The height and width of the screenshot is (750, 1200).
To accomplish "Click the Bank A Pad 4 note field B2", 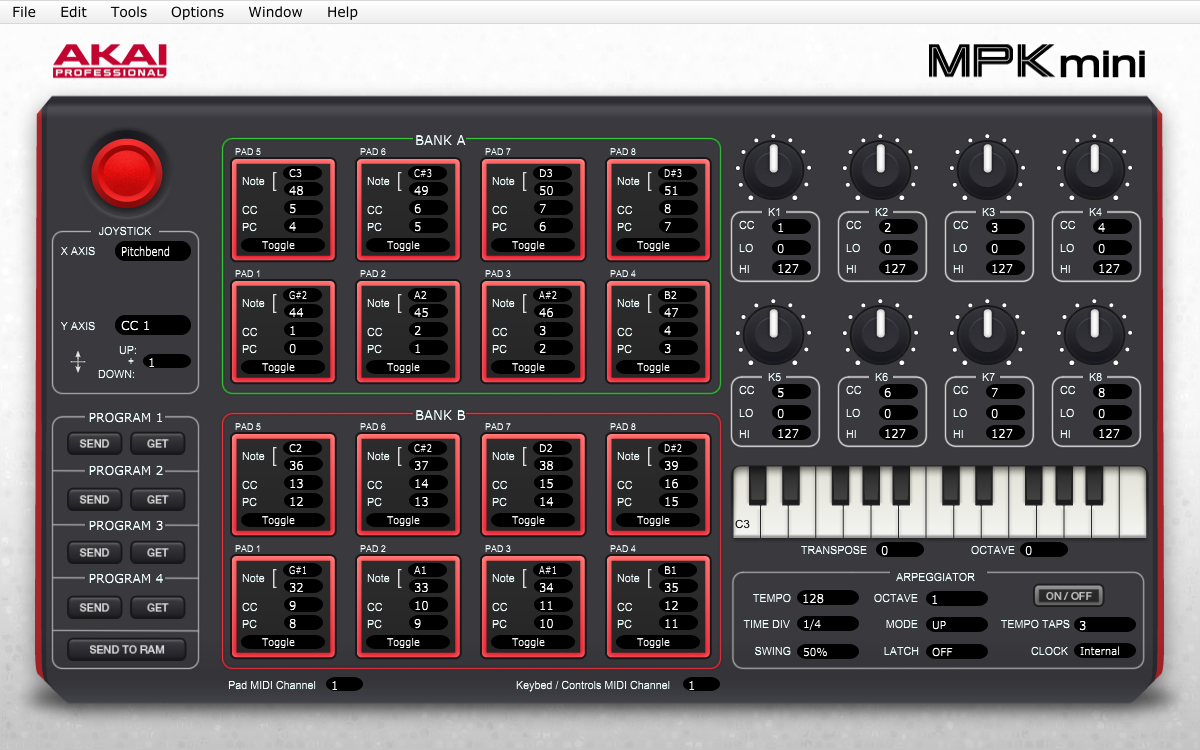I will (x=678, y=295).
